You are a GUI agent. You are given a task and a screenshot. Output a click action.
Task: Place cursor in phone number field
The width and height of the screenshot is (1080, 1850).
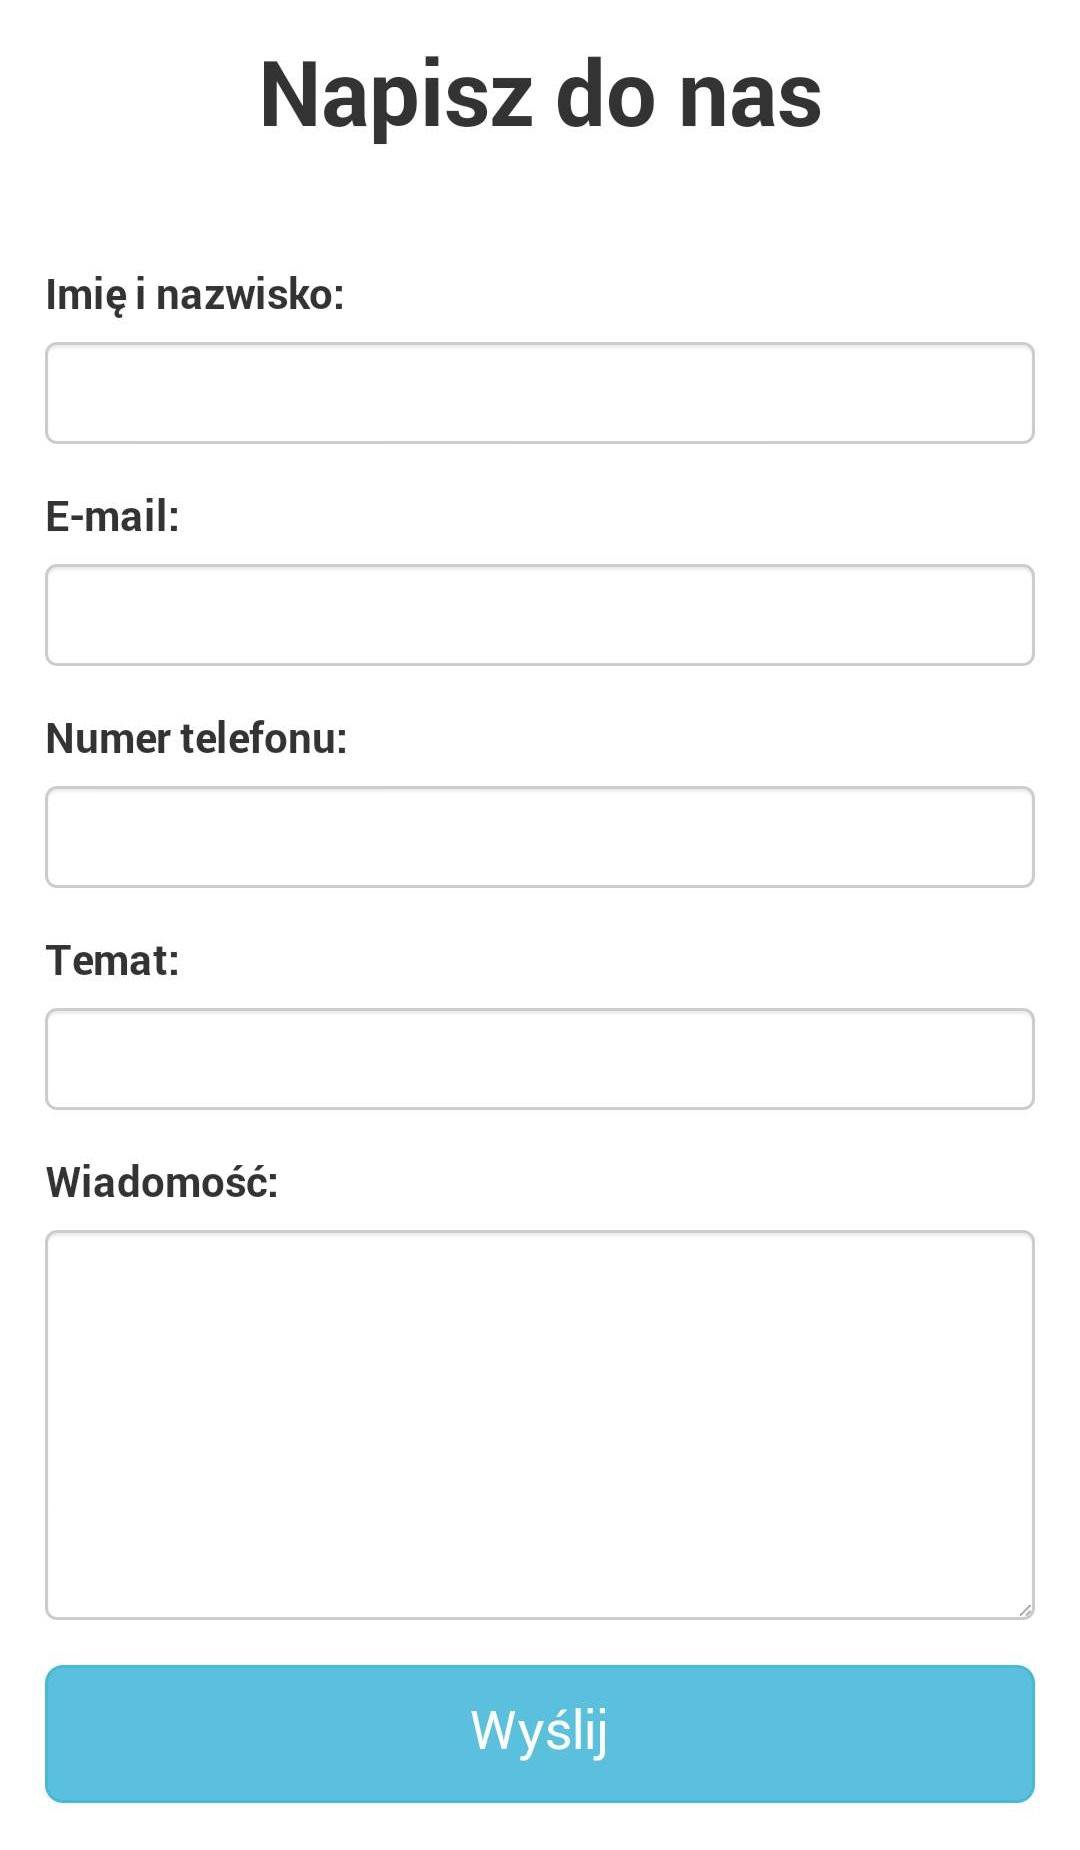pyautogui.click(x=540, y=837)
